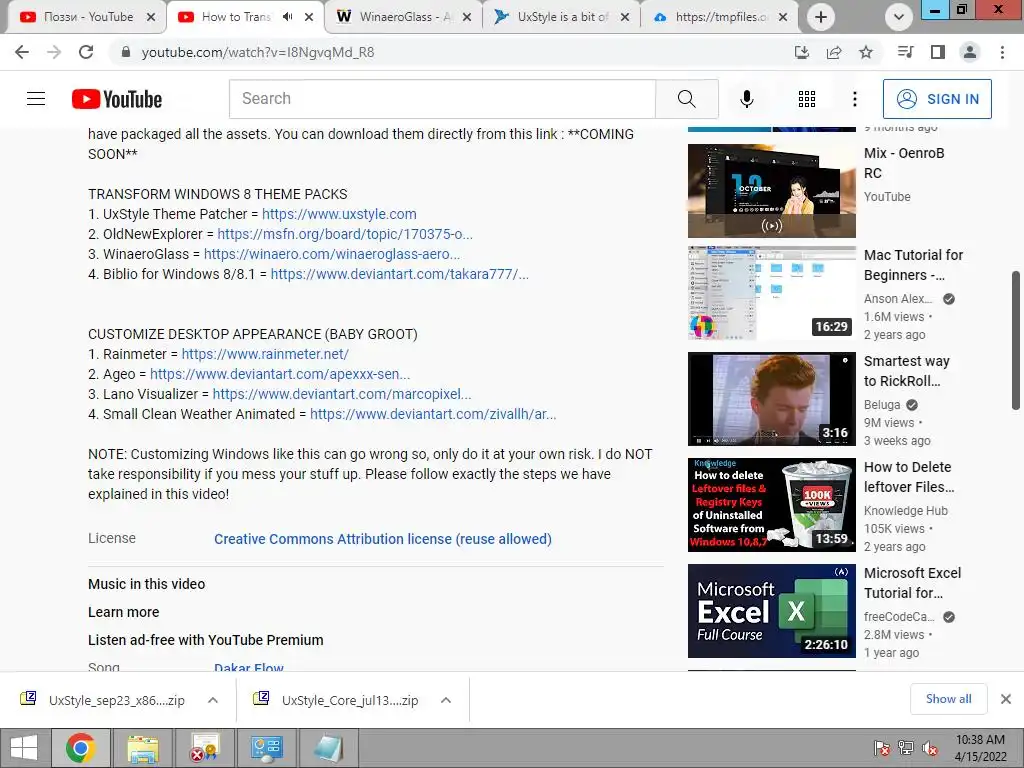Viewport: 1024px width, 768px height.
Task: Expand options for UxStyle_Core_jul13 download
Action: 446,700
